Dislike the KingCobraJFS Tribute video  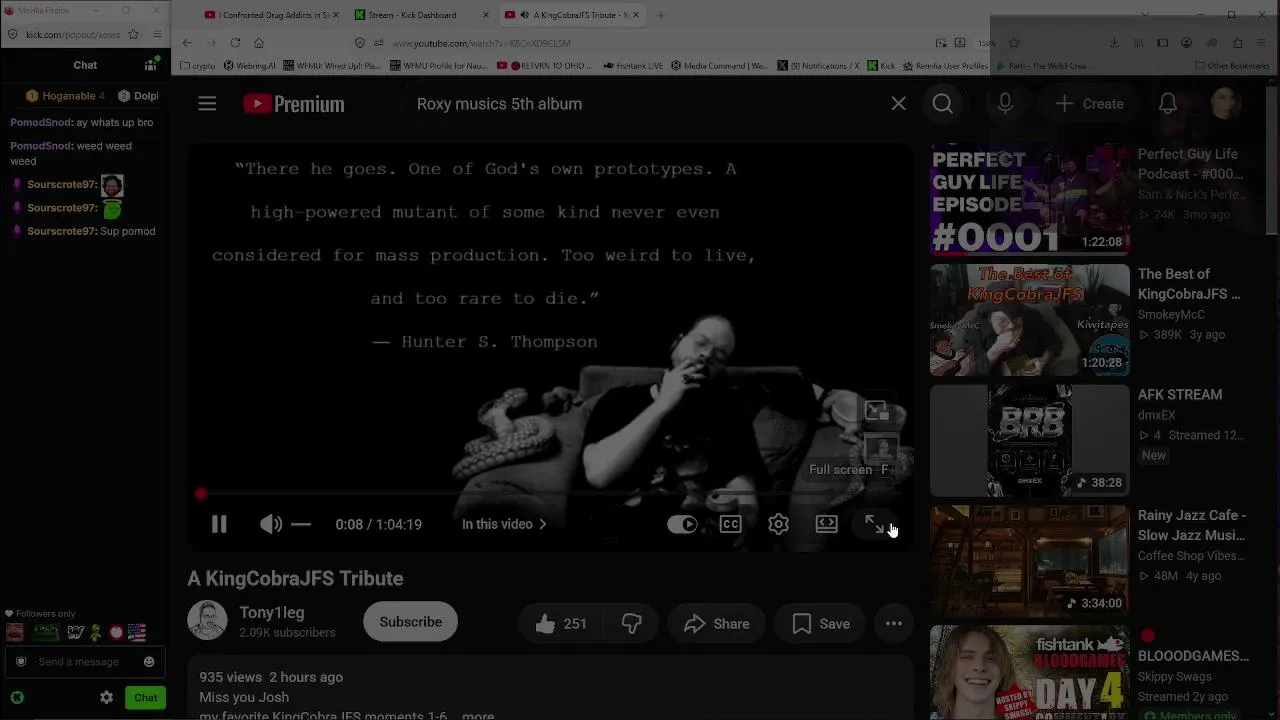pyautogui.click(x=631, y=624)
